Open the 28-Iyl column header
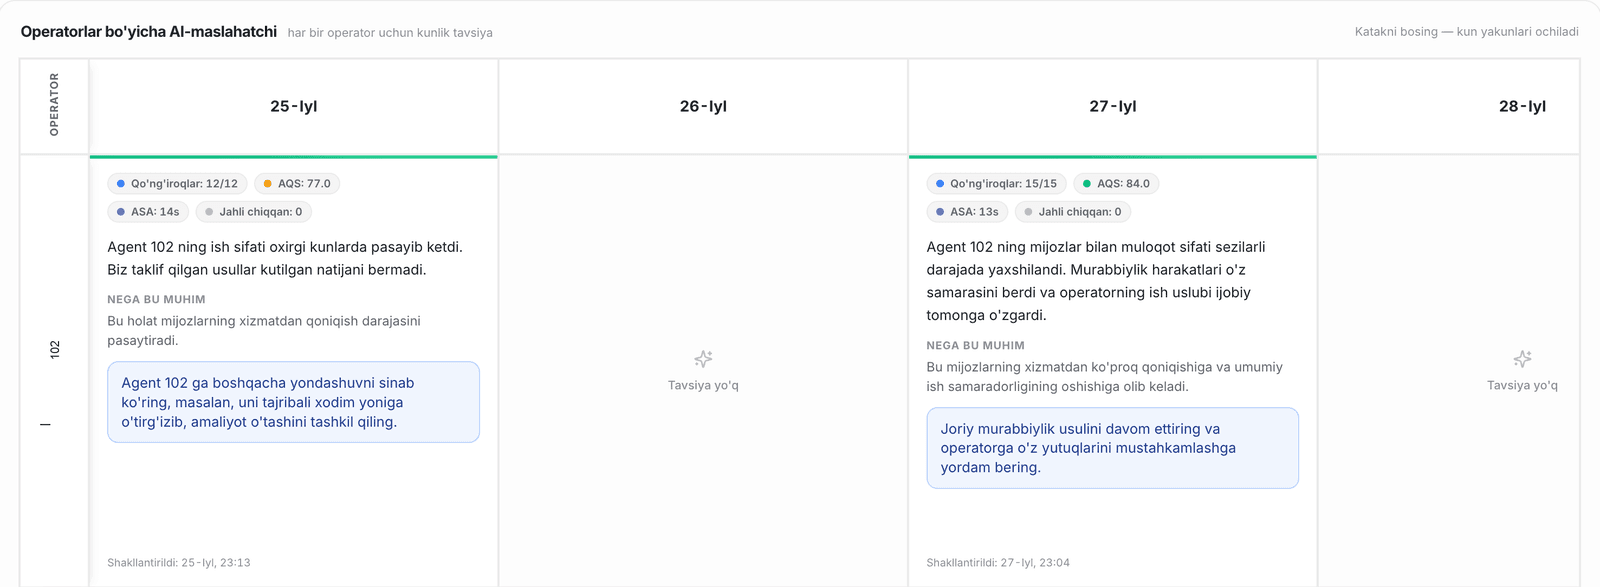This screenshot has width=1600, height=587. (1449, 106)
